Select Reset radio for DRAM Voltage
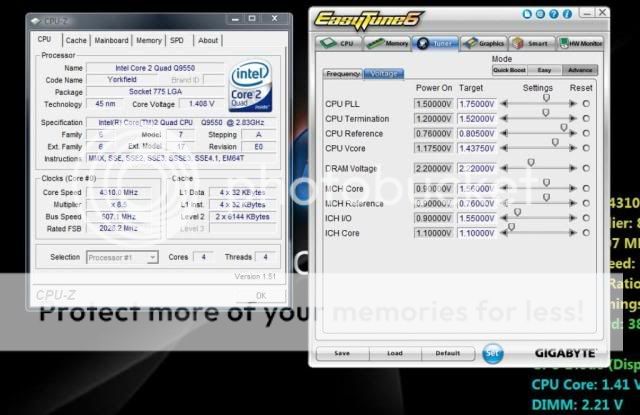This screenshot has height=415, width=640. click(586, 168)
